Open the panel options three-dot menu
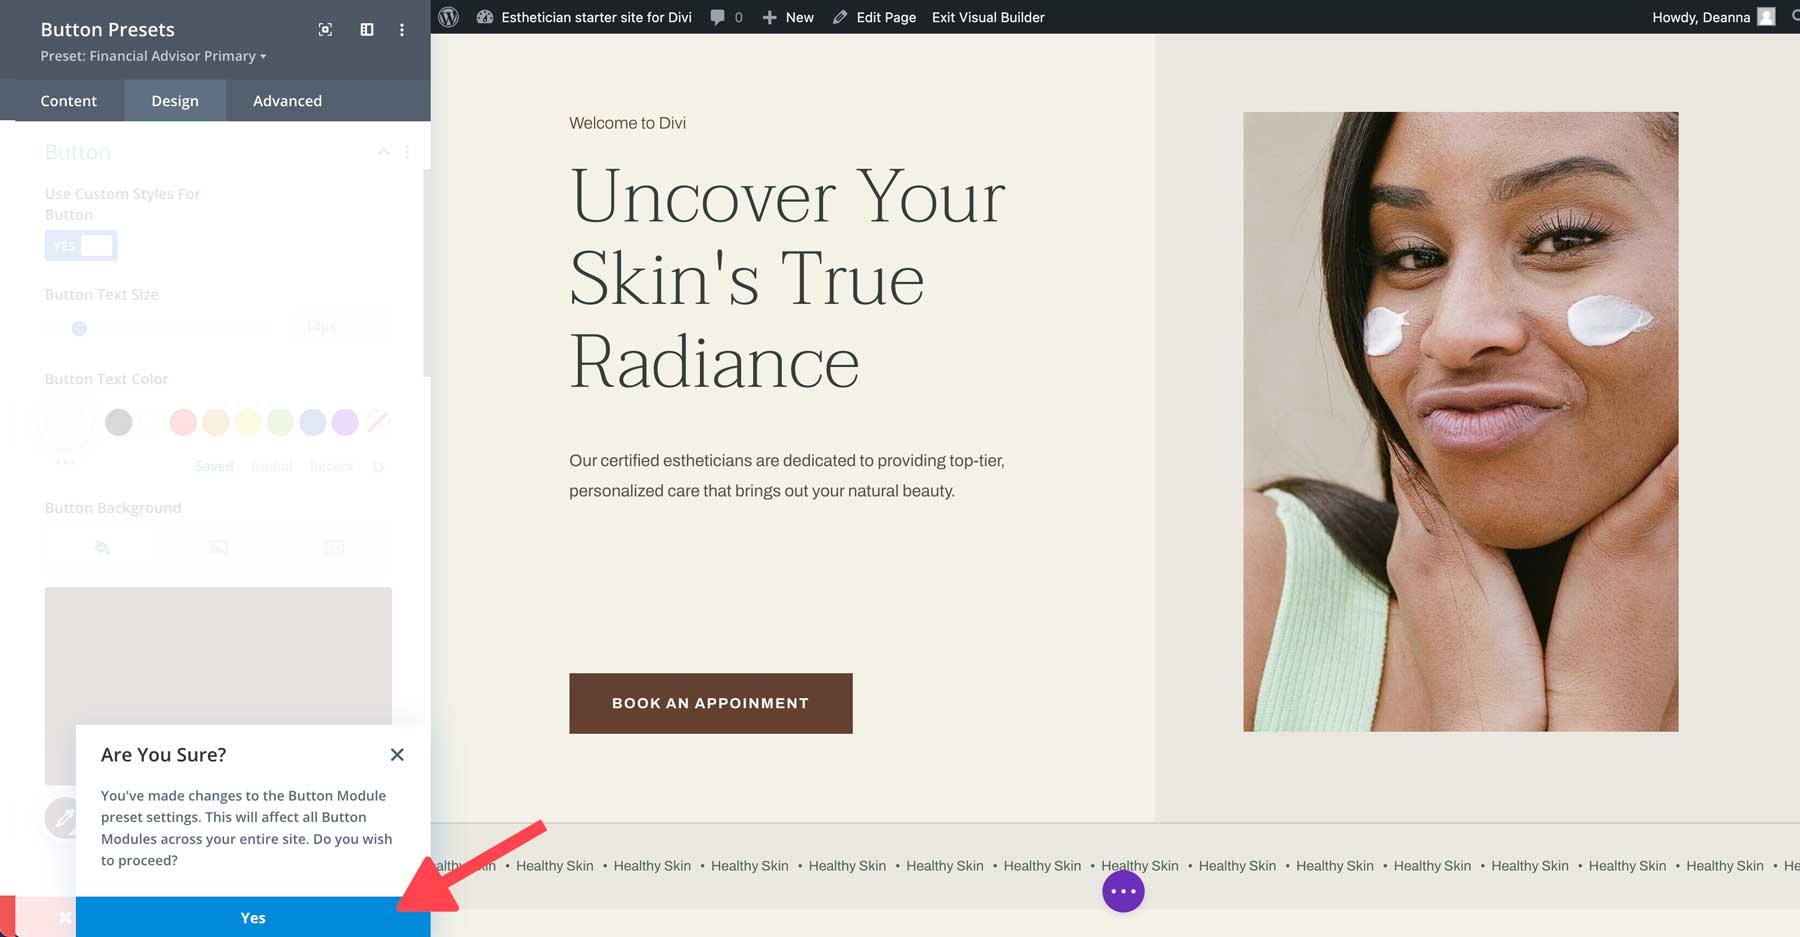The height and width of the screenshot is (937, 1800). pyautogui.click(x=401, y=30)
